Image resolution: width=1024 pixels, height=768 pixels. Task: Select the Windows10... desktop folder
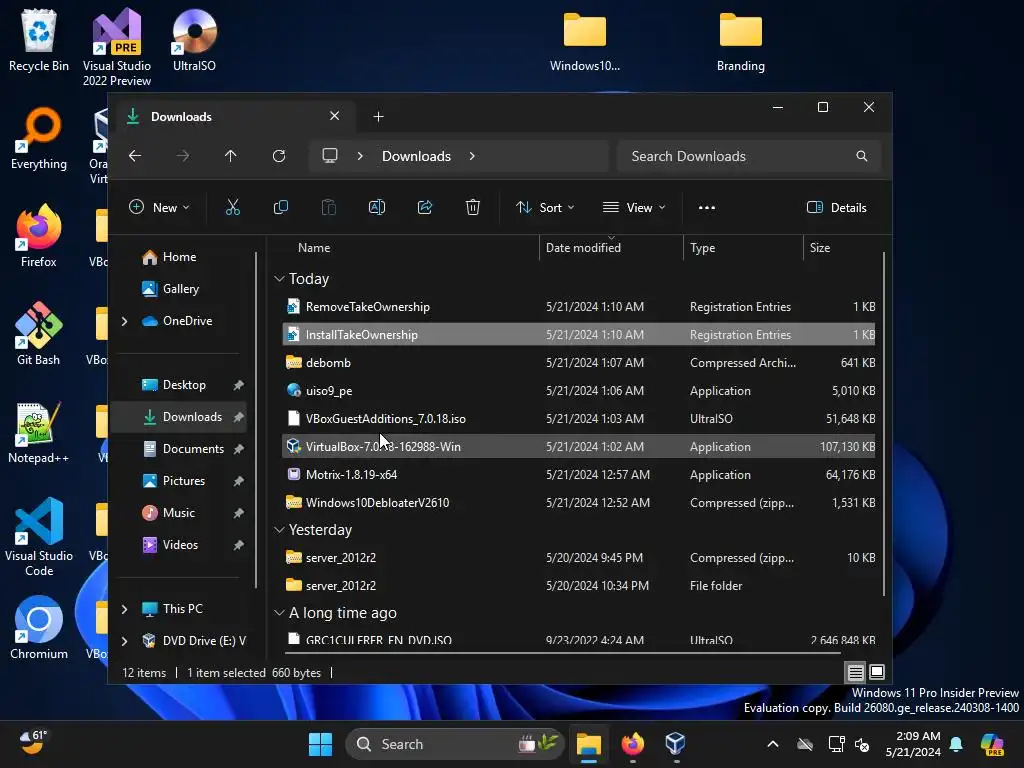coord(584,40)
